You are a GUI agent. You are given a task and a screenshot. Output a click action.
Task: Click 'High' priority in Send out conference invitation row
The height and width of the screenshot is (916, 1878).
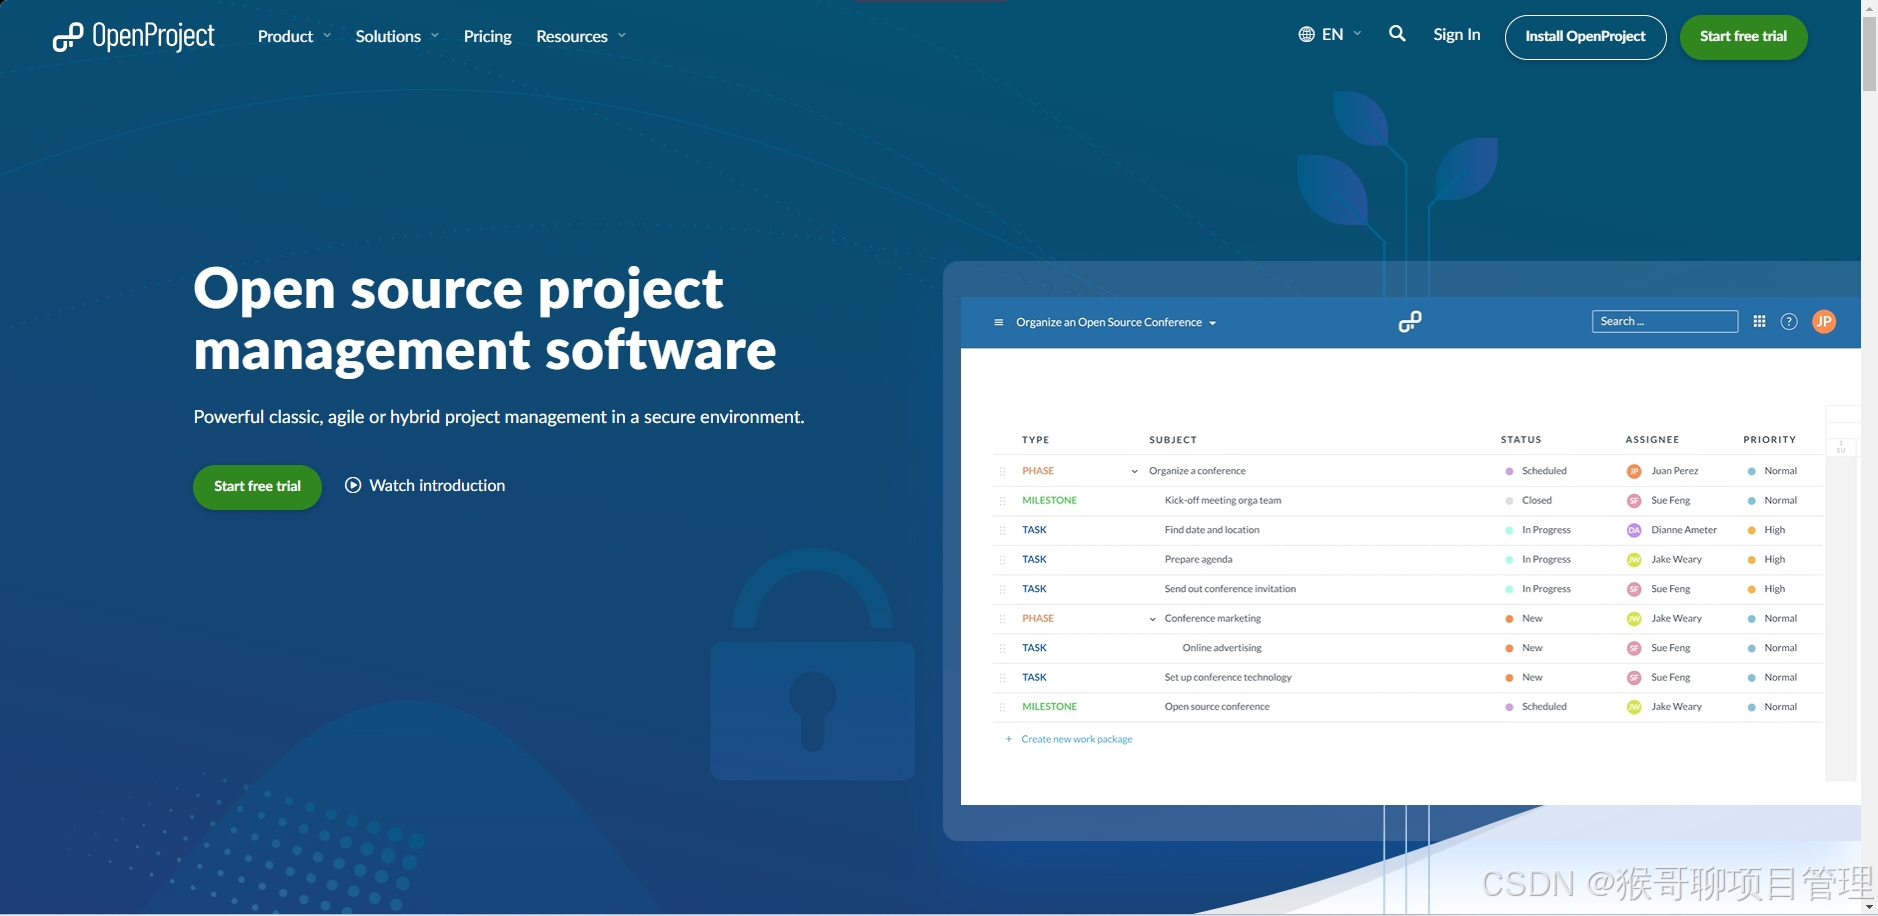click(1774, 589)
